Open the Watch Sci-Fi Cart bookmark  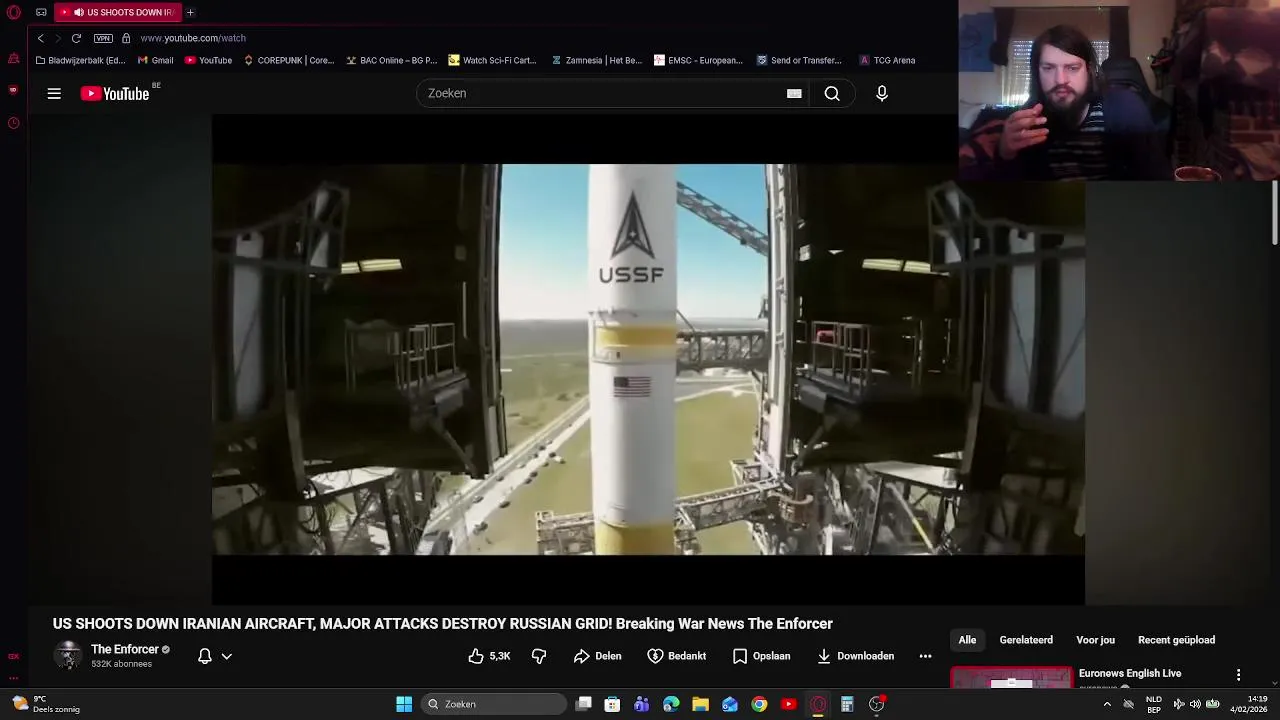[x=493, y=60]
